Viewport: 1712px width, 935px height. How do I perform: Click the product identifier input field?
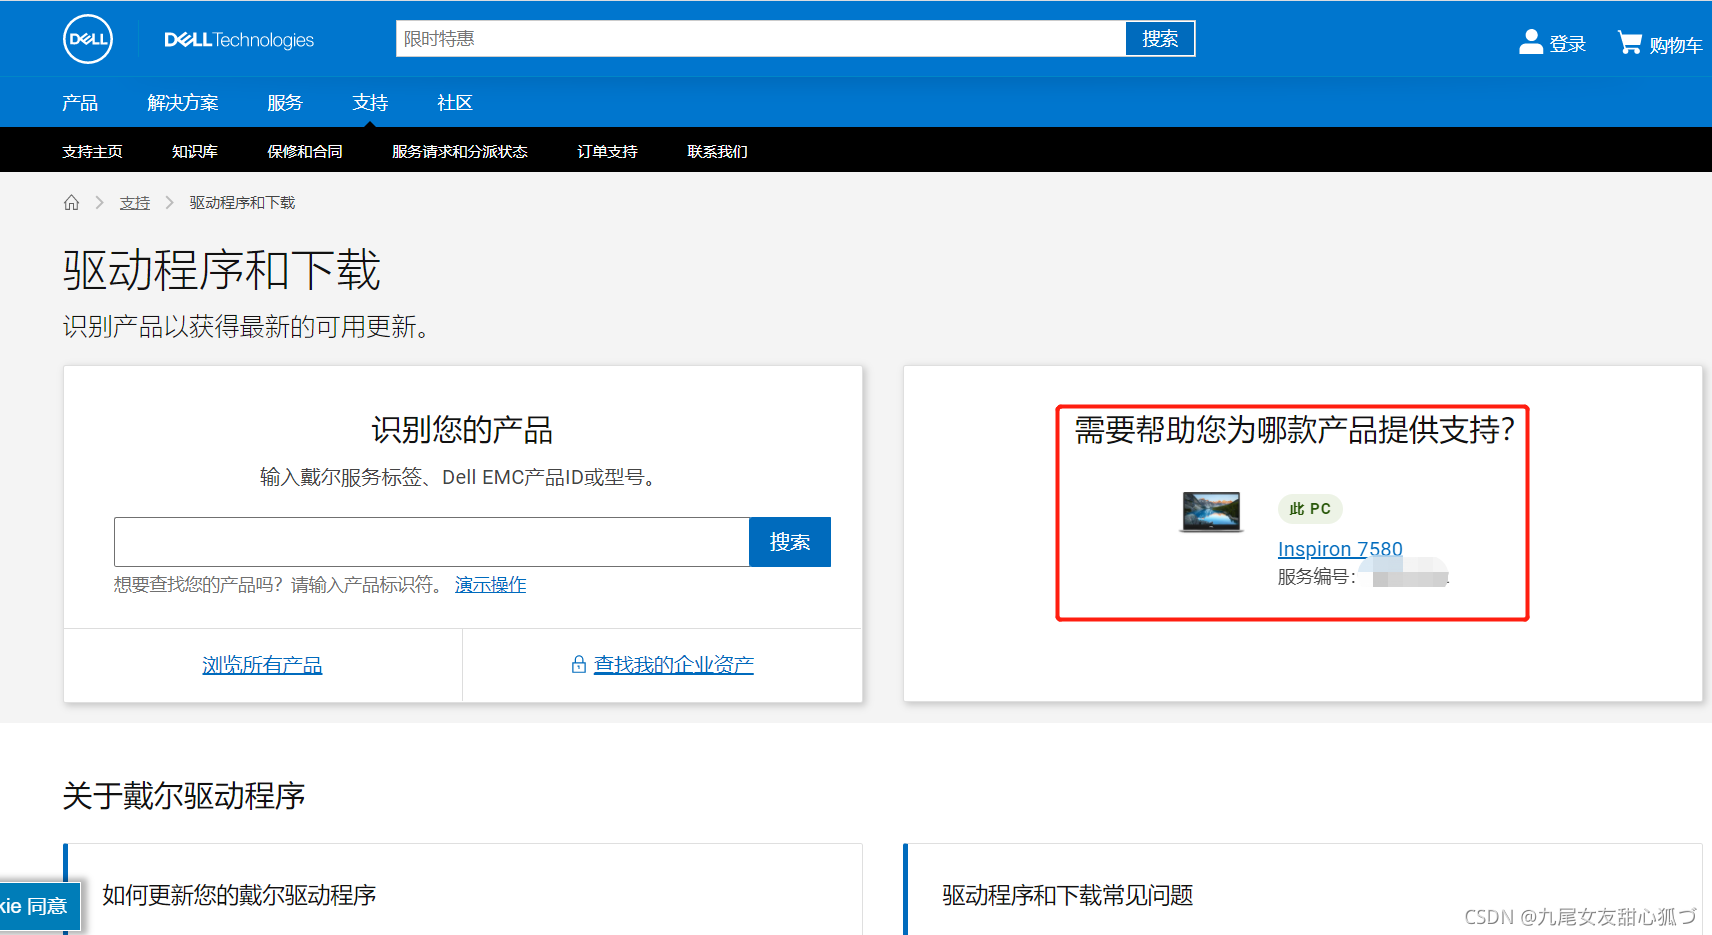432,542
